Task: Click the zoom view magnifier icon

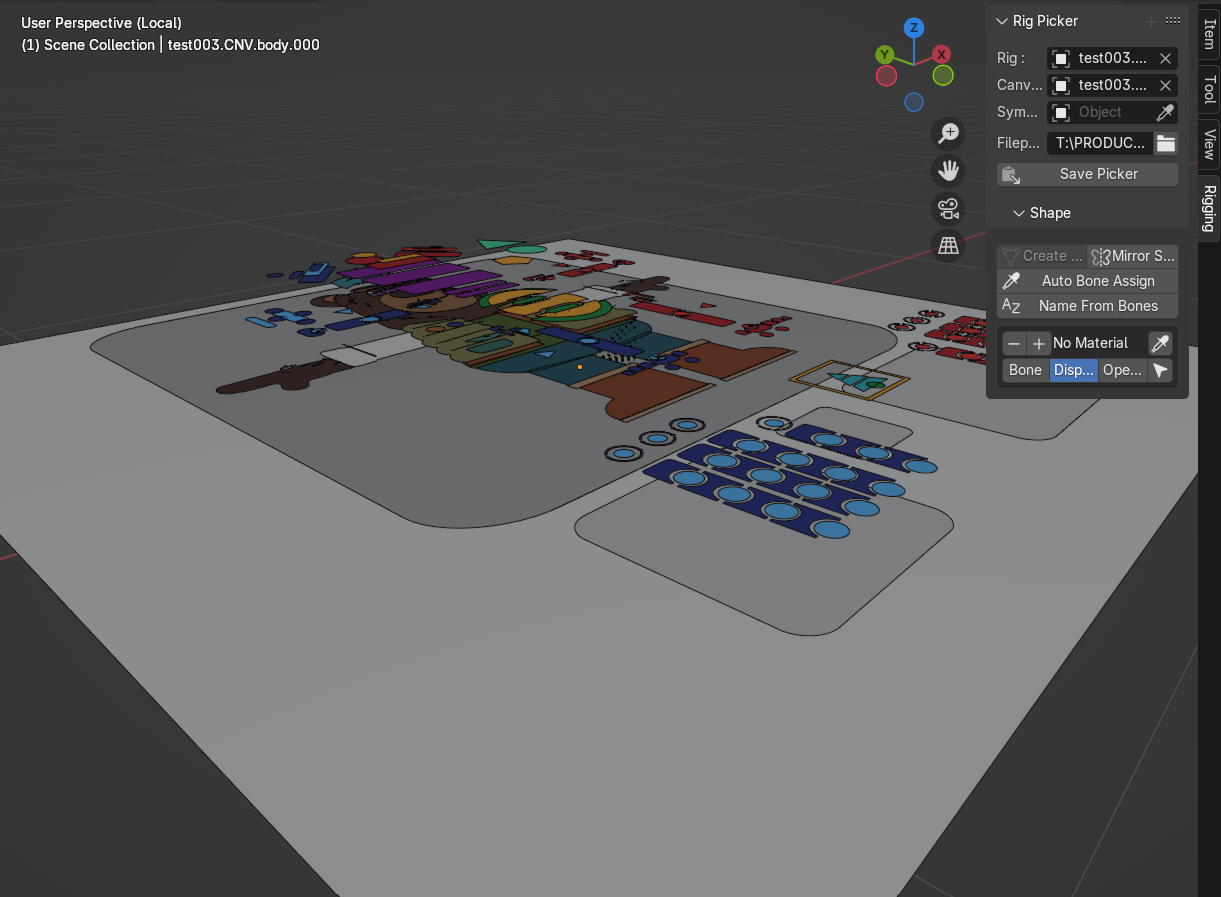Action: coord(948,133)
